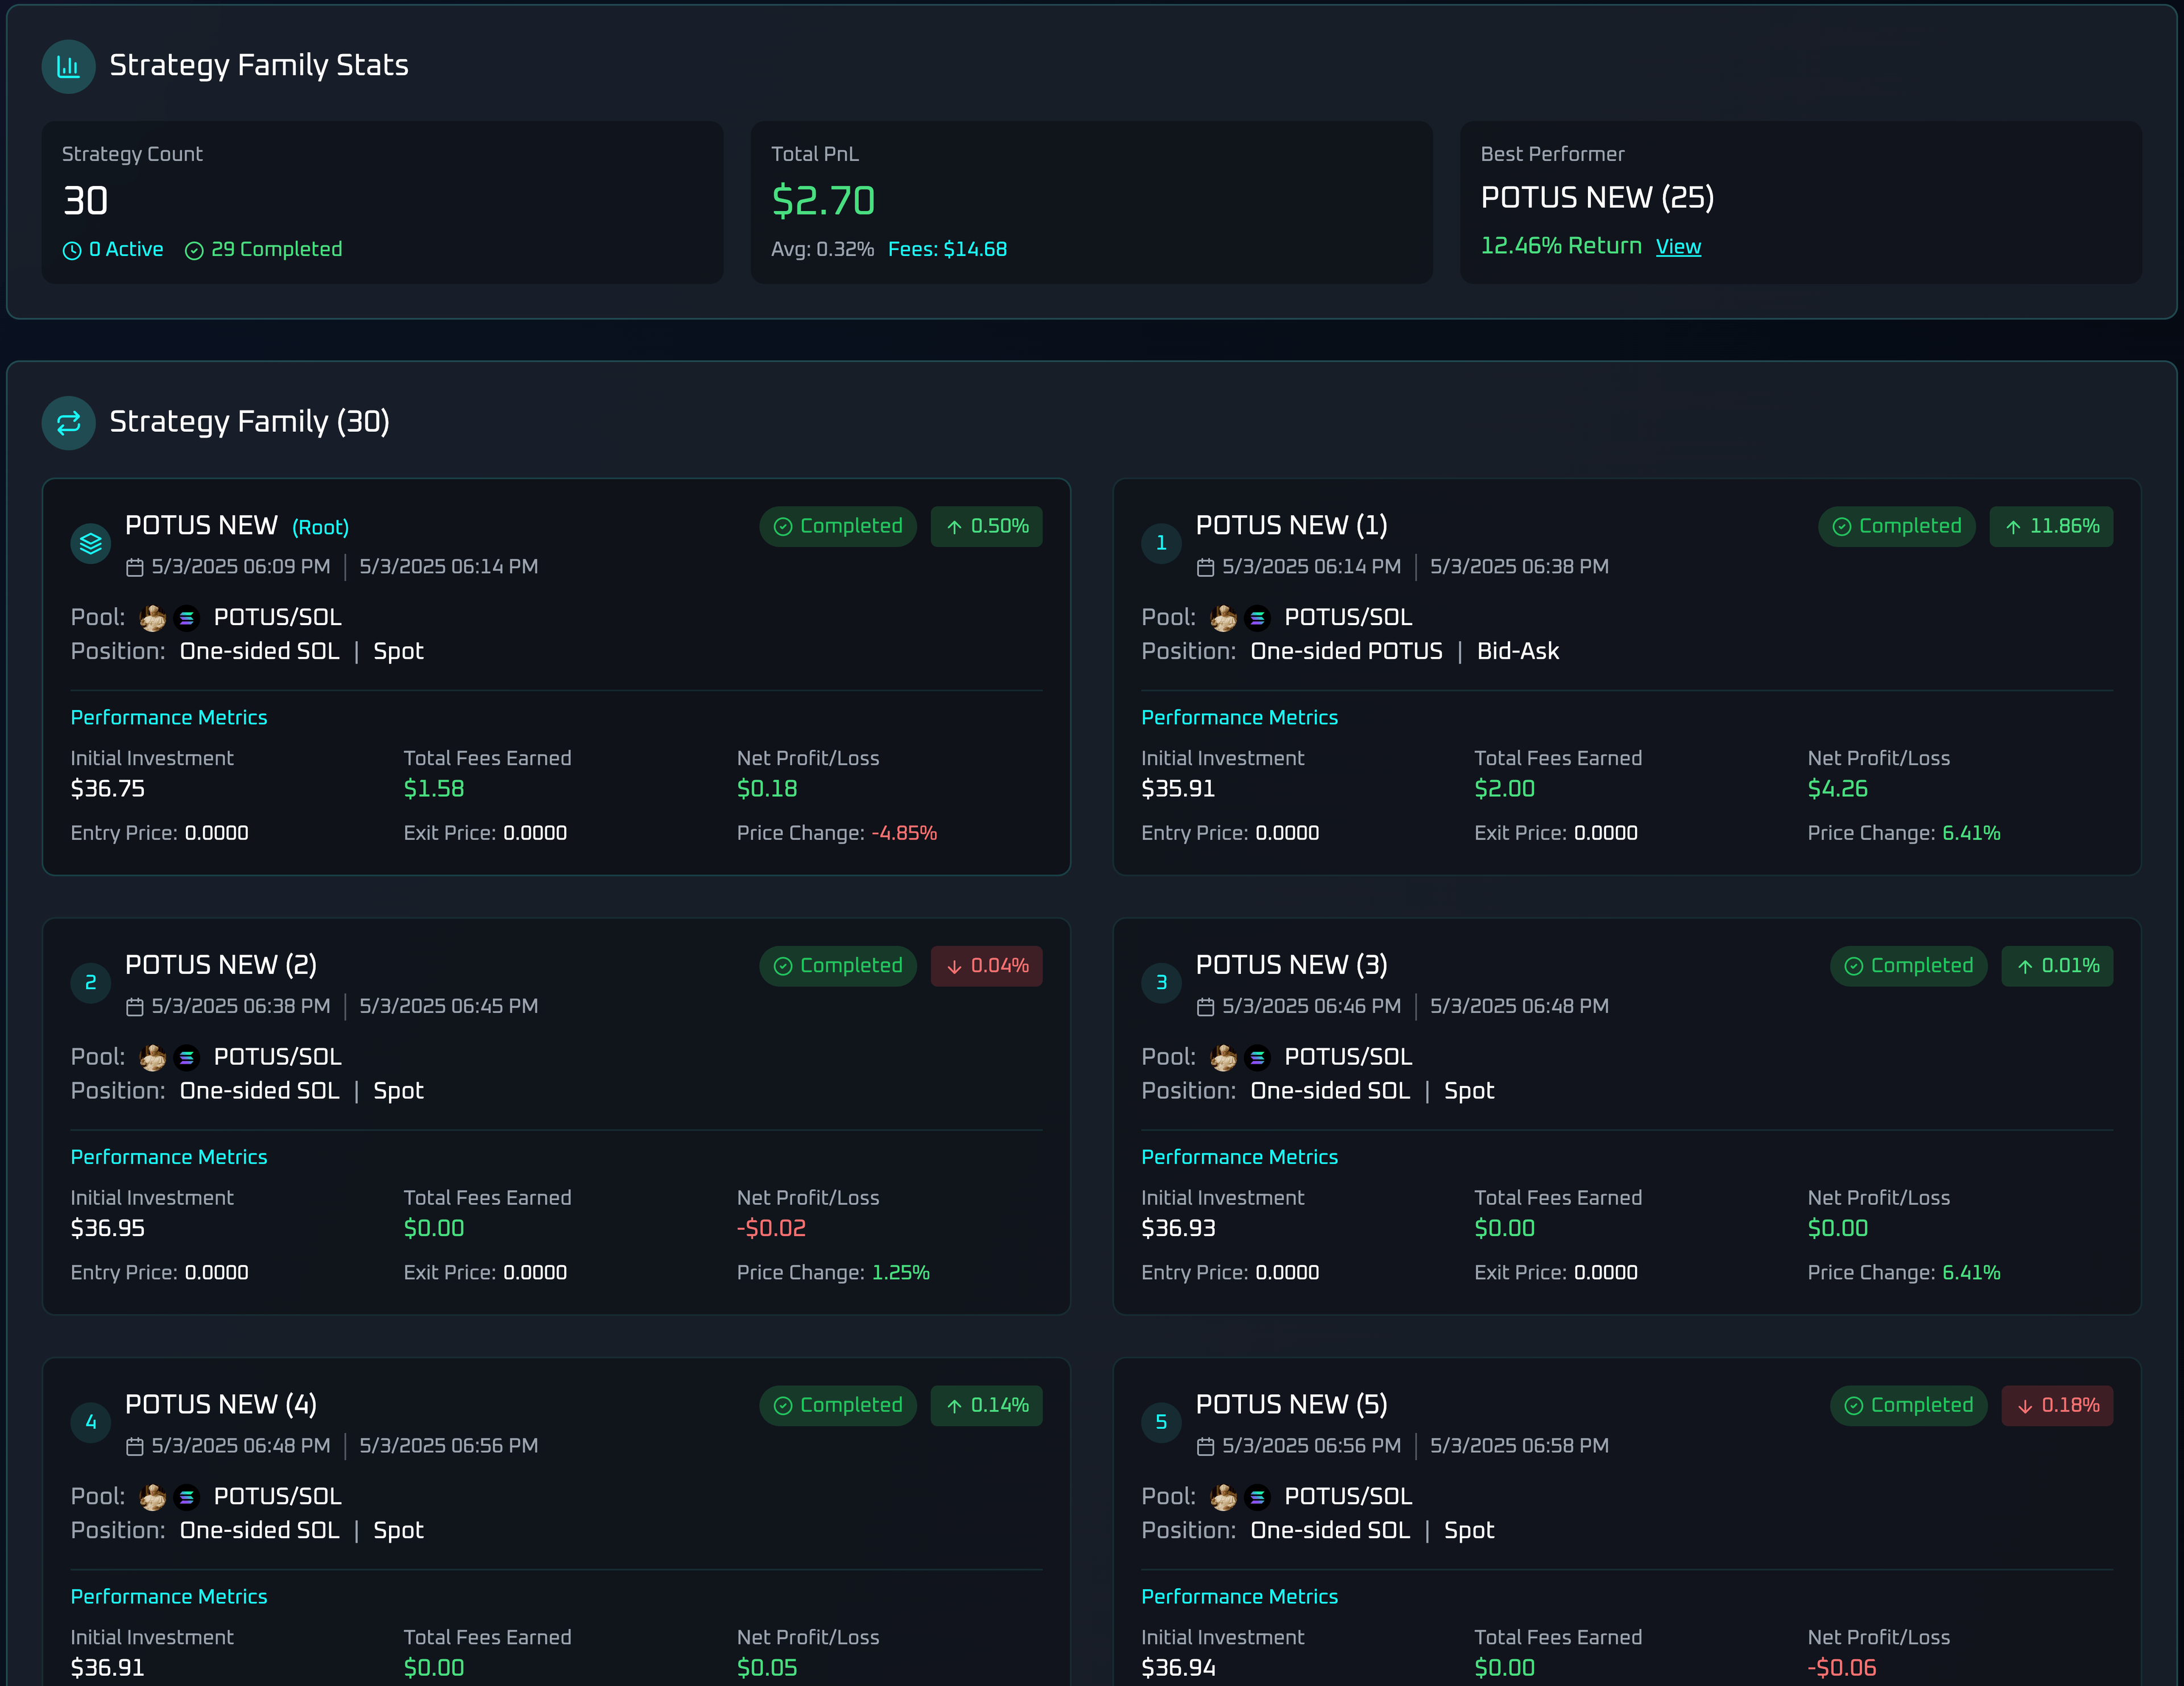
Task: Click the number 4 badge on POTUS NEW (4)
Action: tap(90, 1422)
